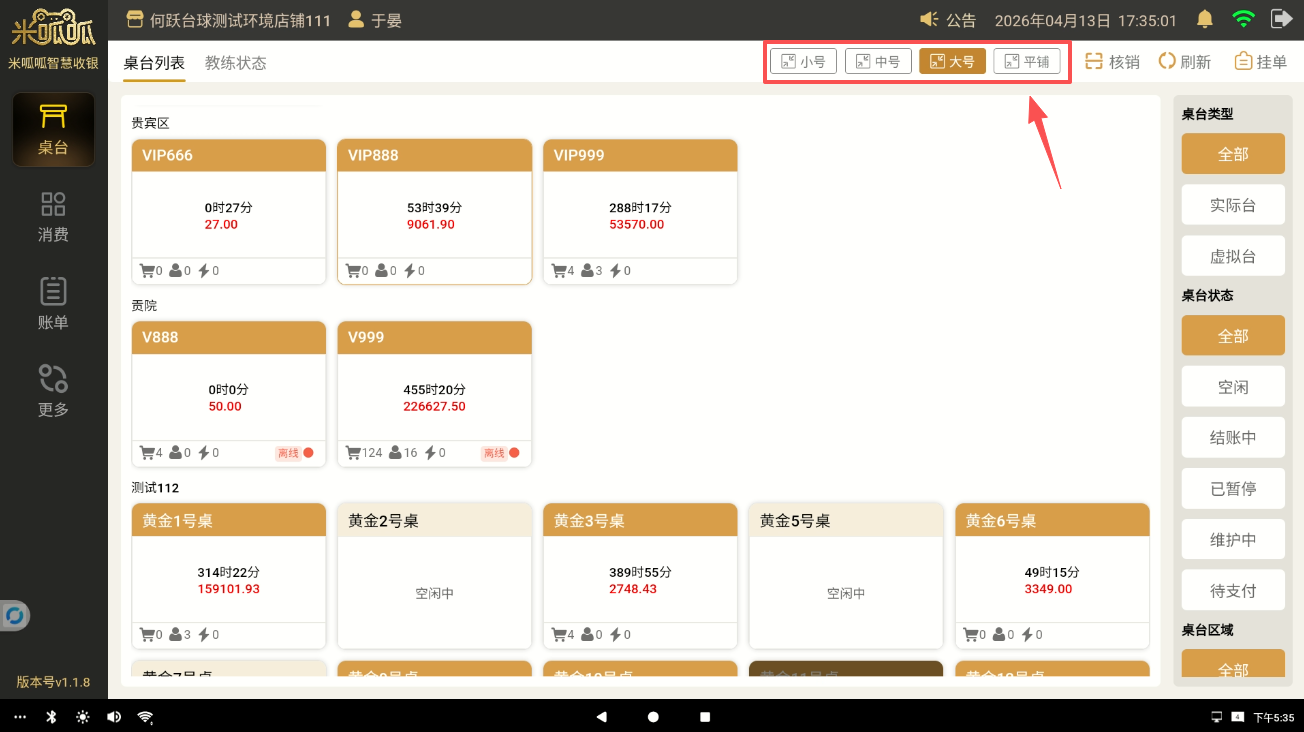Image resolution: width=1304 pixels, height=732 pixels.
Task: Filter table status by 空闲
Action: click(1232, 387)
